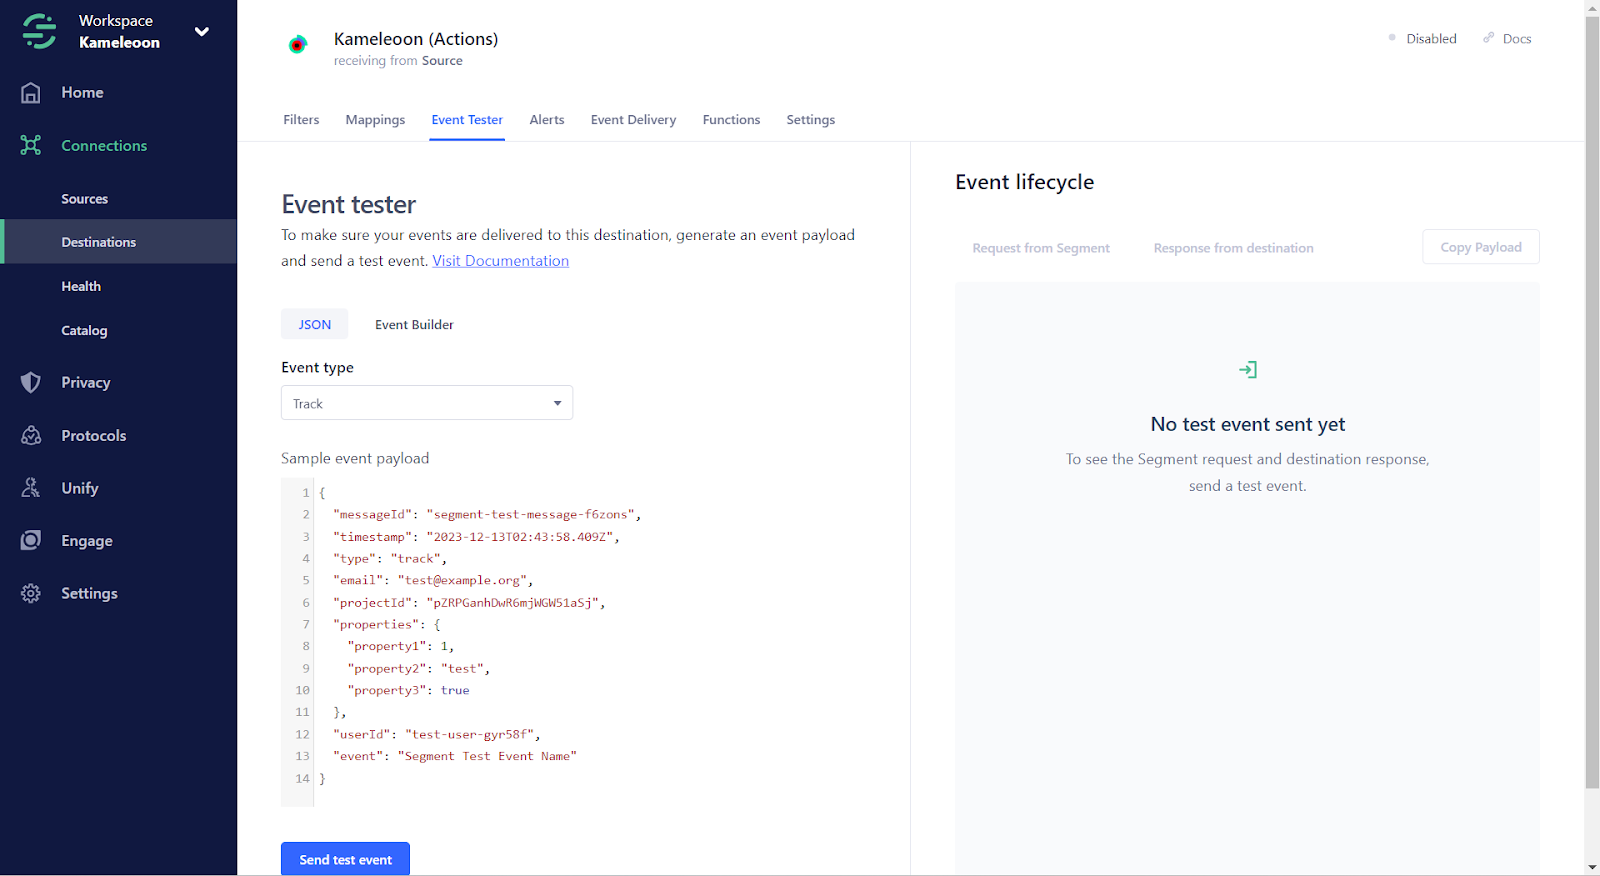Click the "type": "track" line
This screenshot has width=1600, height=876.
390,558
